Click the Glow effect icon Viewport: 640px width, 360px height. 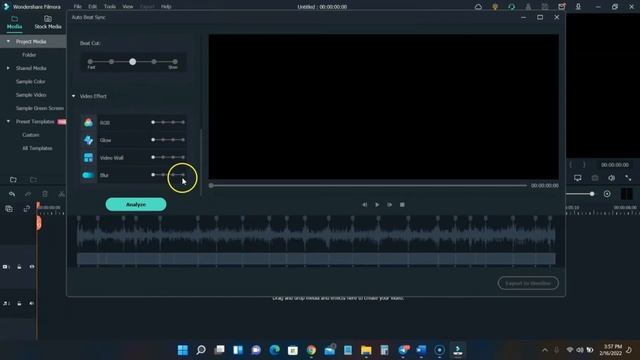88,140
